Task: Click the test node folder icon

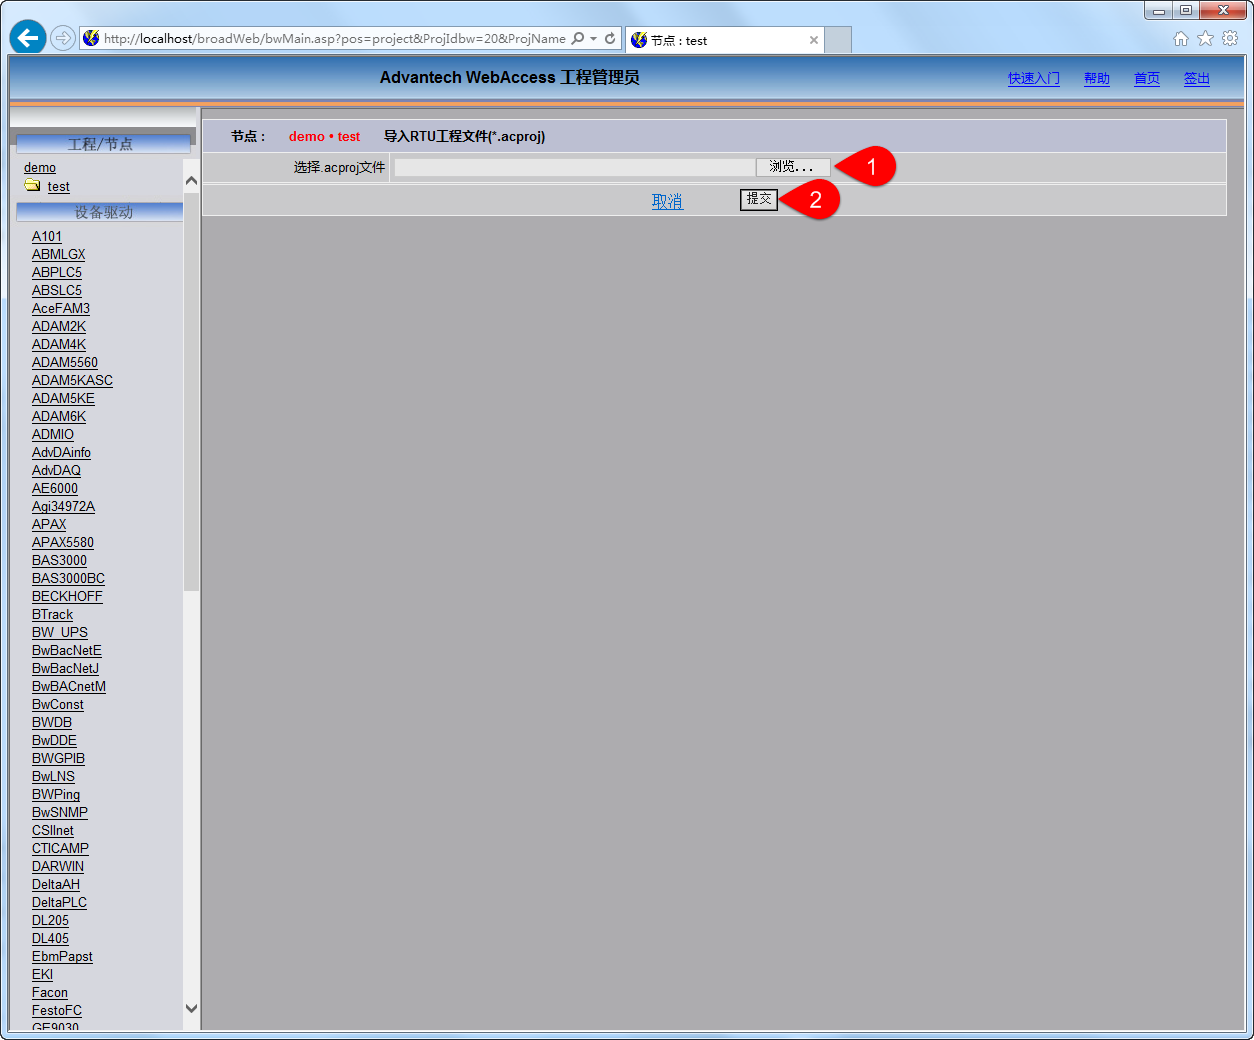Action: tap(33, 186)
